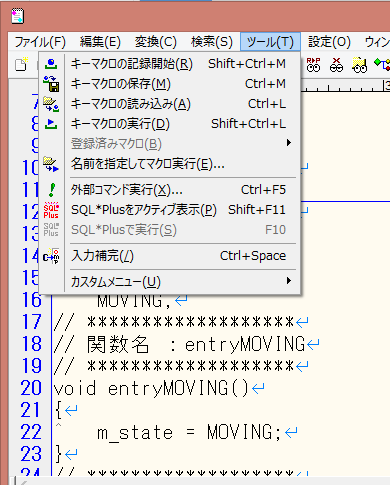Click the grep folder binoculars toolbar icon
Screen dimensions: 390x485
359,65
